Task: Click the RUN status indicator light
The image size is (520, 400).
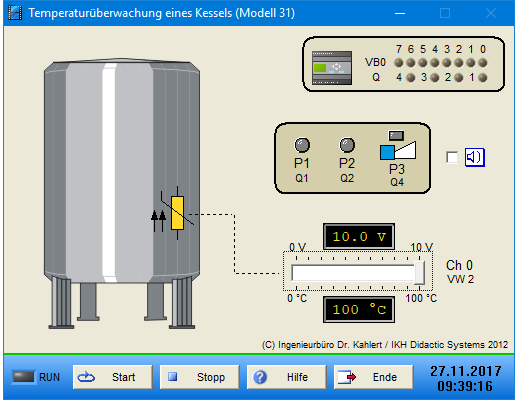Action: point(23,377)
